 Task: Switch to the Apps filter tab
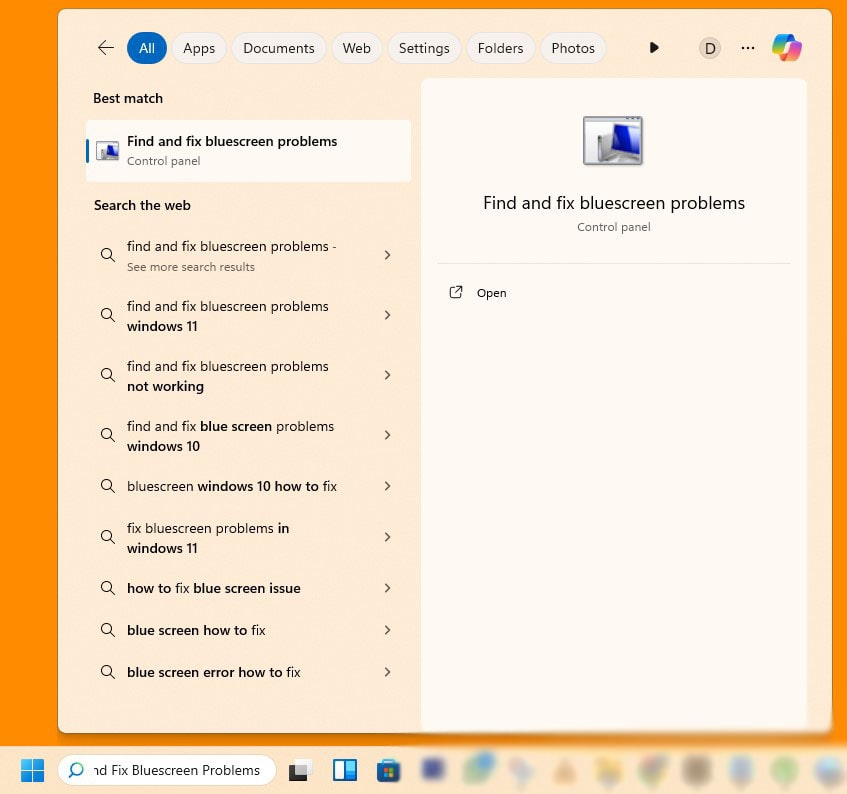(199, 48)
